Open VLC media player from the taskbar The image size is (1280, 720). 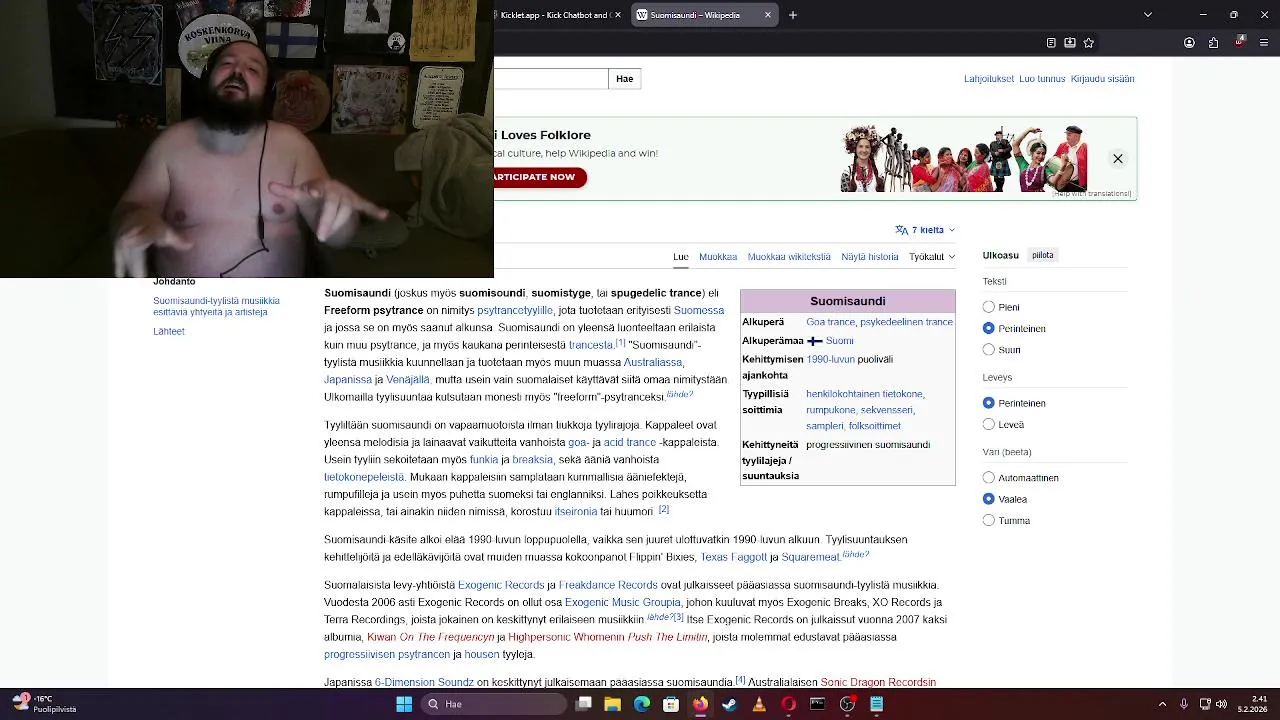pyautogui.click(x=759, y=704)
